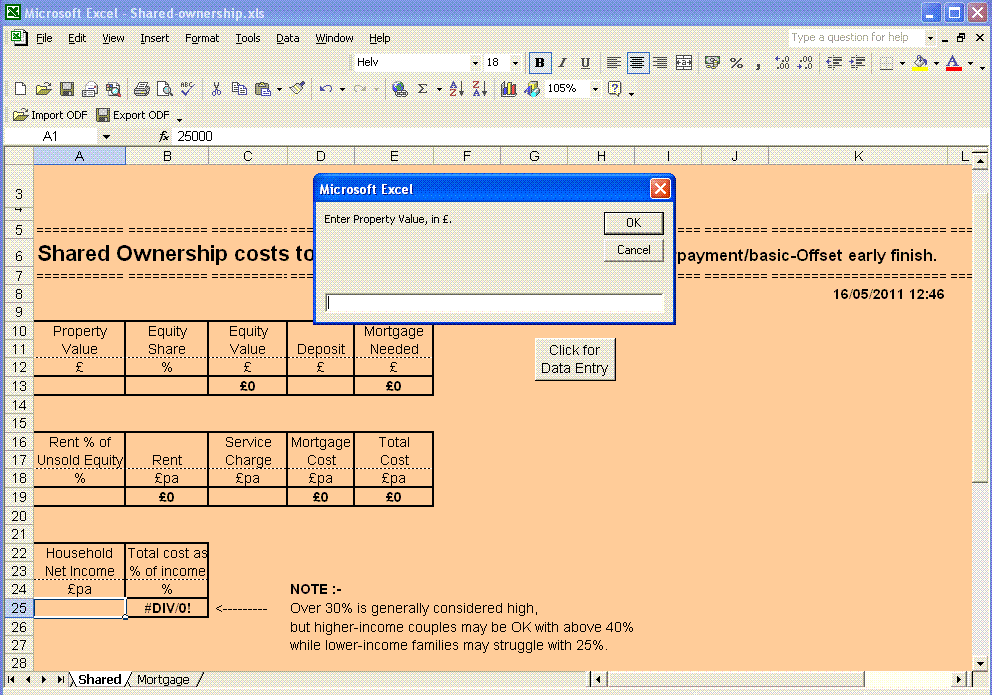
Task: Open the font size 18 dropdown
Action: click(515, 63)
